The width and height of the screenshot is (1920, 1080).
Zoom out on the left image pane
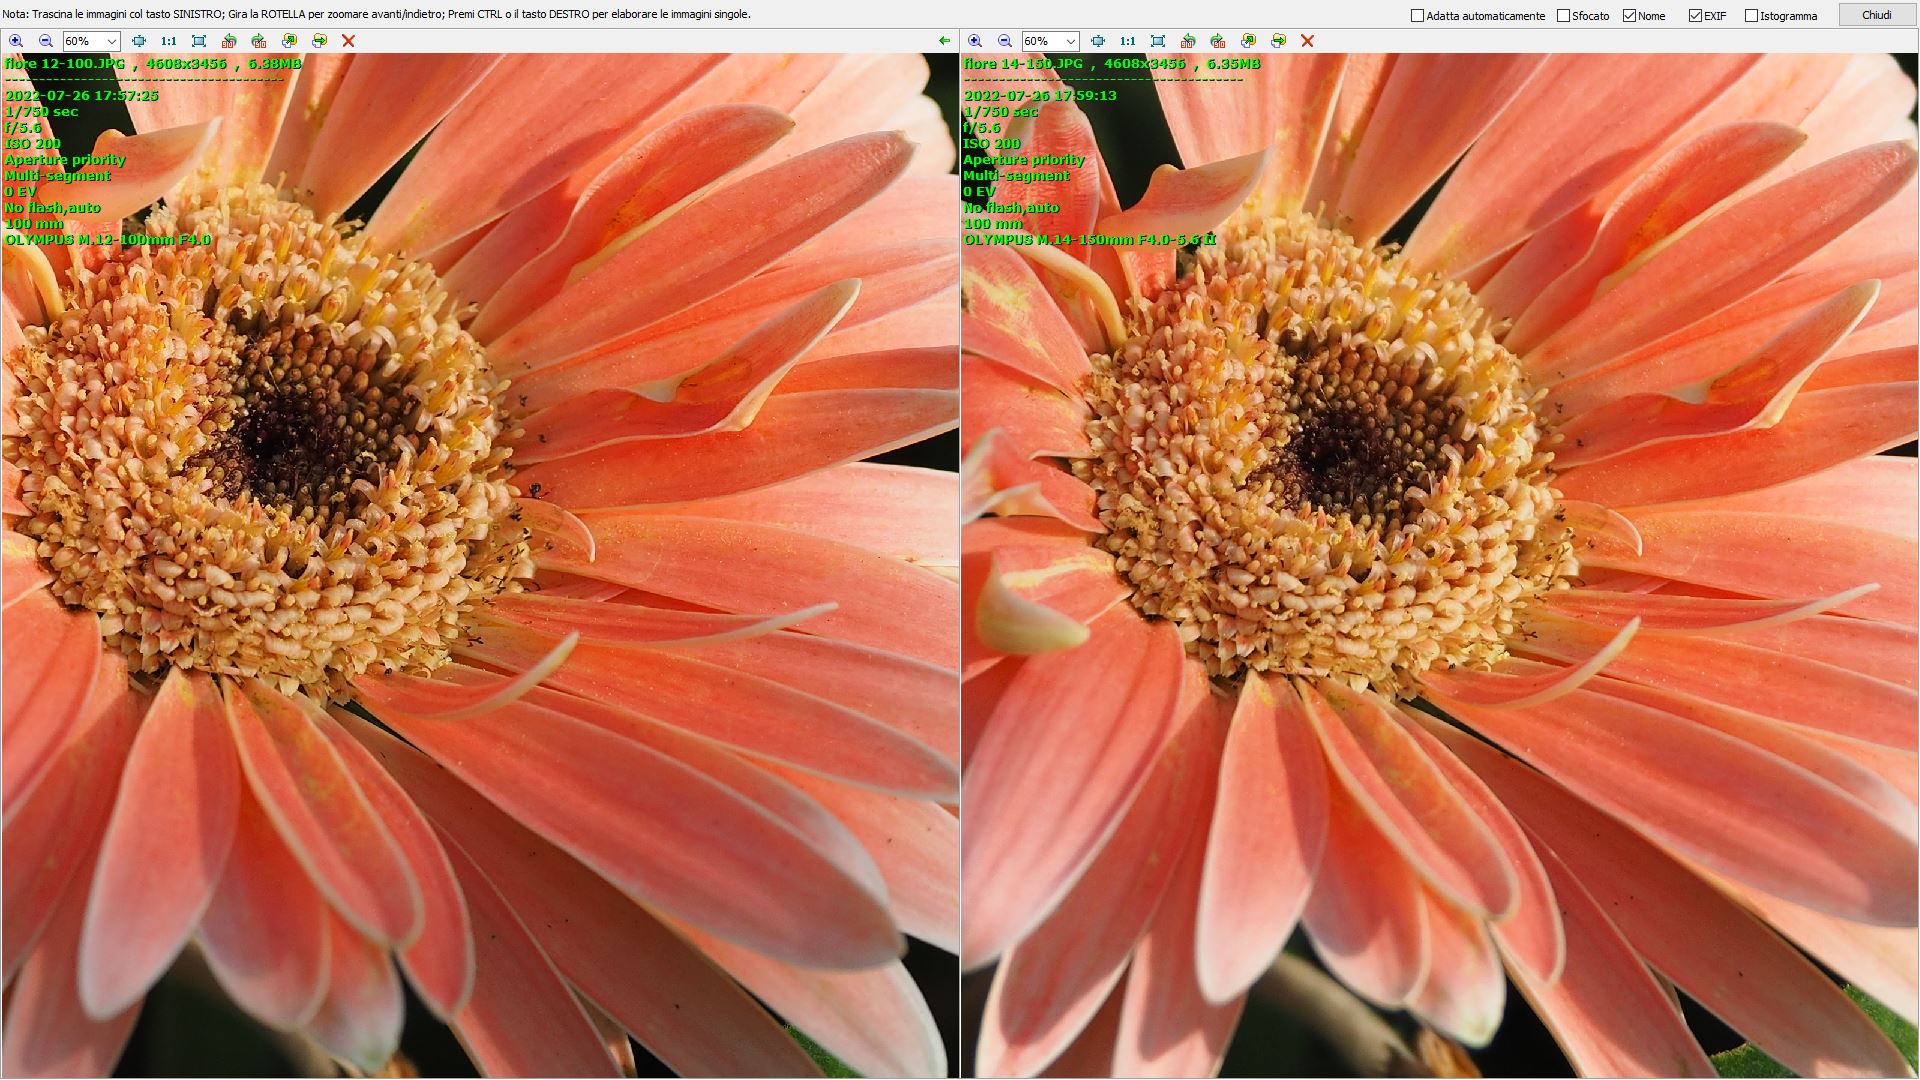[45, 41]
